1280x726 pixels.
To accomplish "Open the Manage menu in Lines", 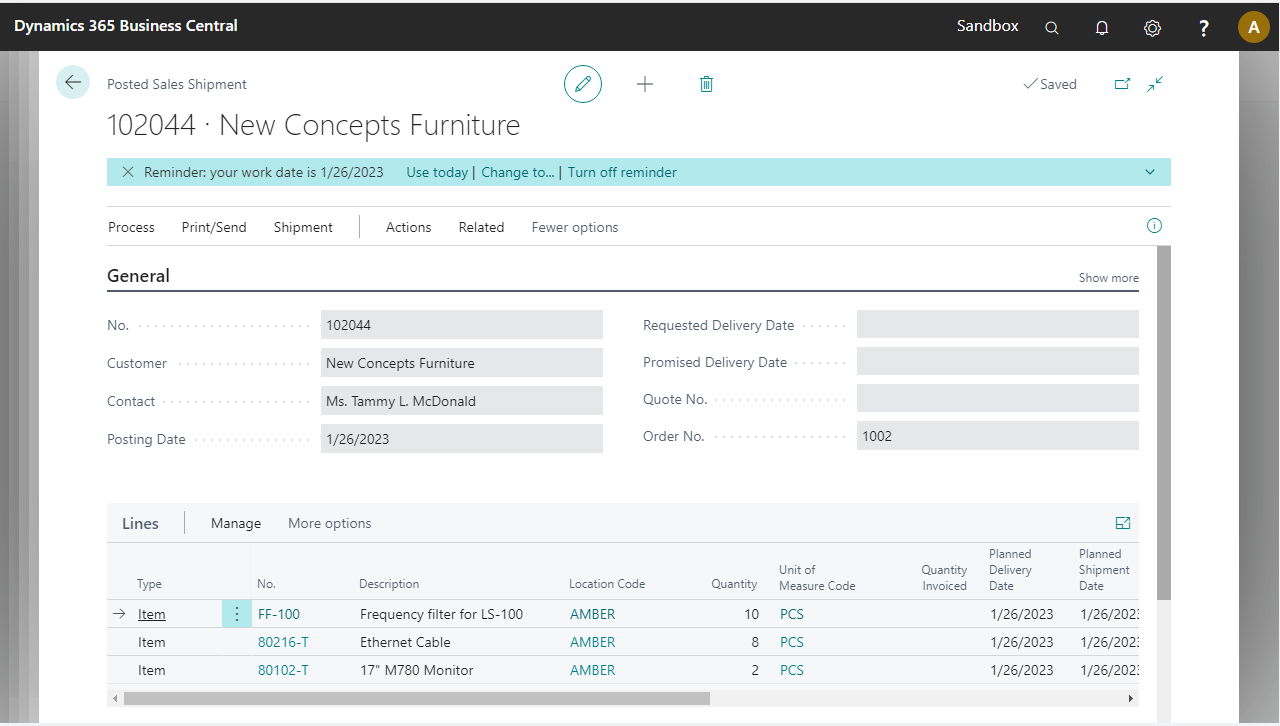I will [236, 523].
